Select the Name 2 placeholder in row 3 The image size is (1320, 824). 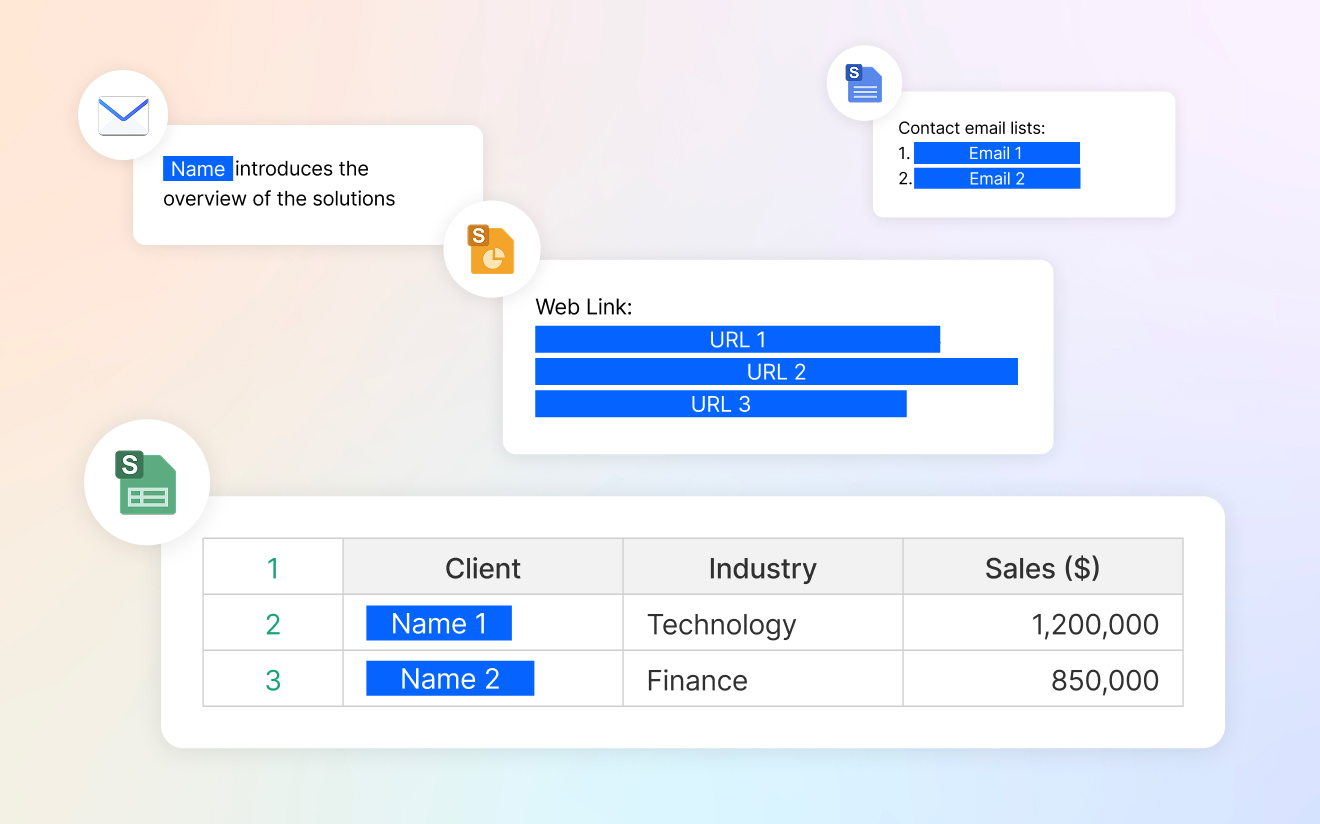(450, 677)
